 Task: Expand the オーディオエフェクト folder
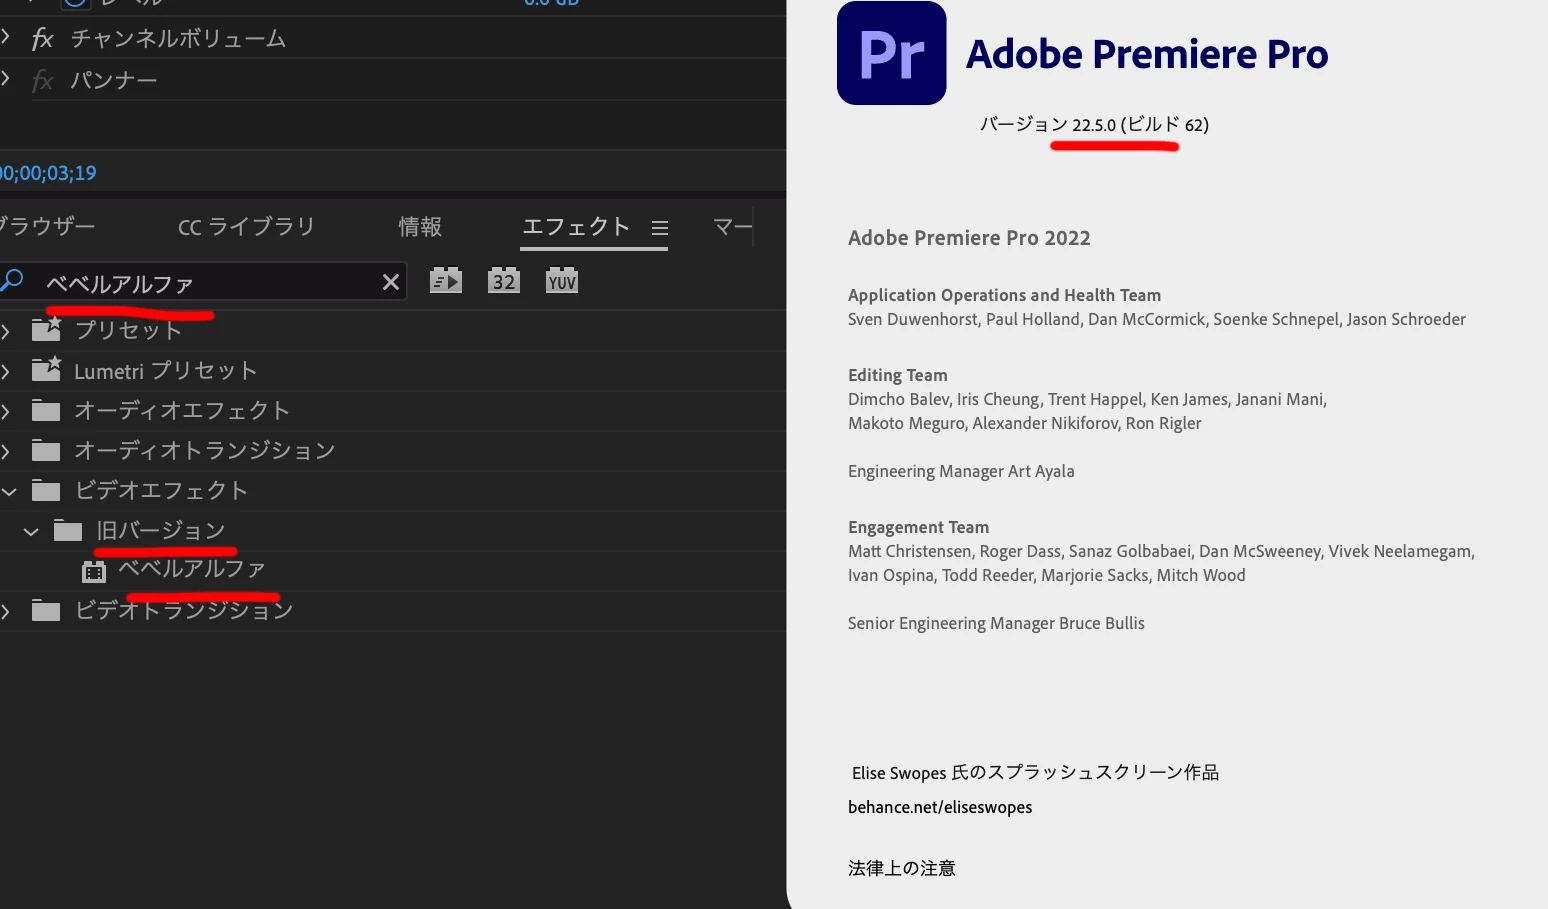click(x=6, y=411)
